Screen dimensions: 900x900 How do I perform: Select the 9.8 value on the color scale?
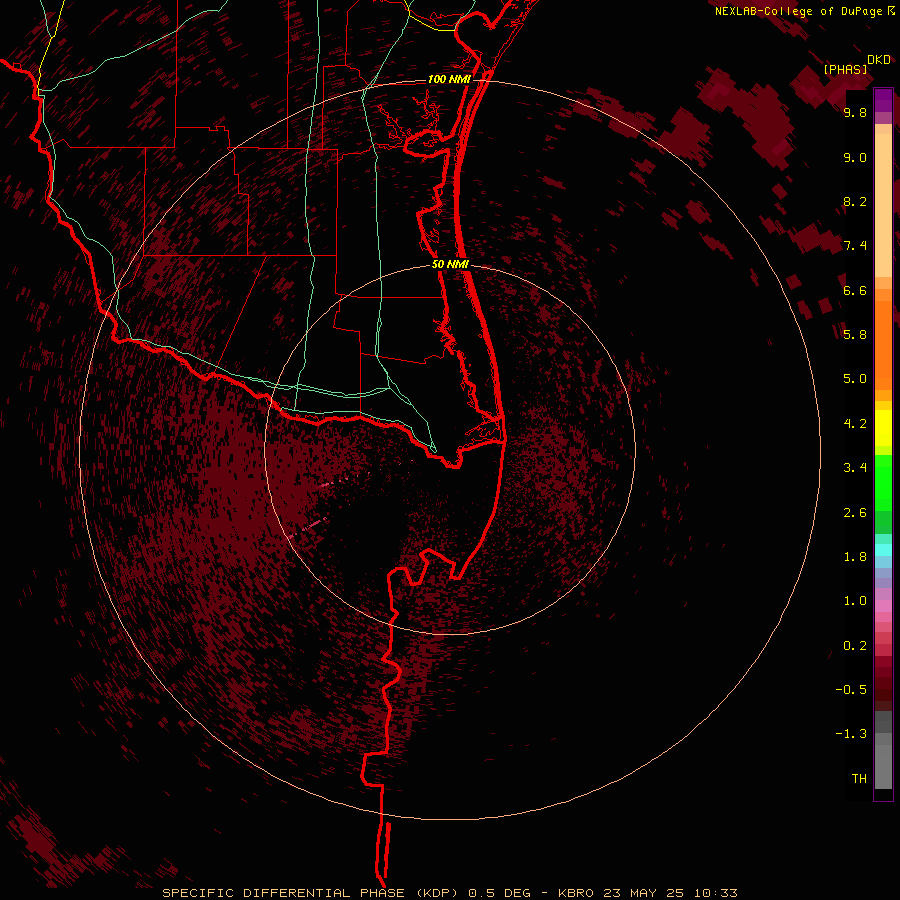pos(855,112)
